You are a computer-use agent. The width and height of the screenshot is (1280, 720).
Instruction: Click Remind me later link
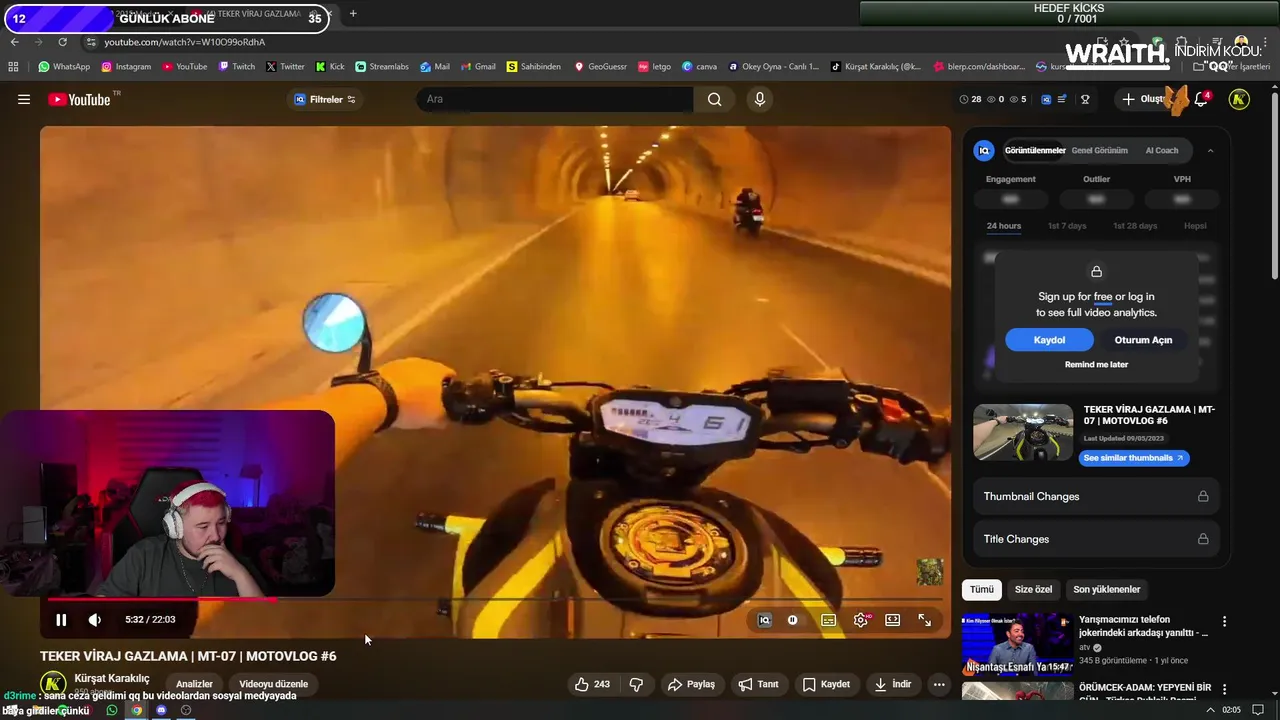coord(1096,365)
